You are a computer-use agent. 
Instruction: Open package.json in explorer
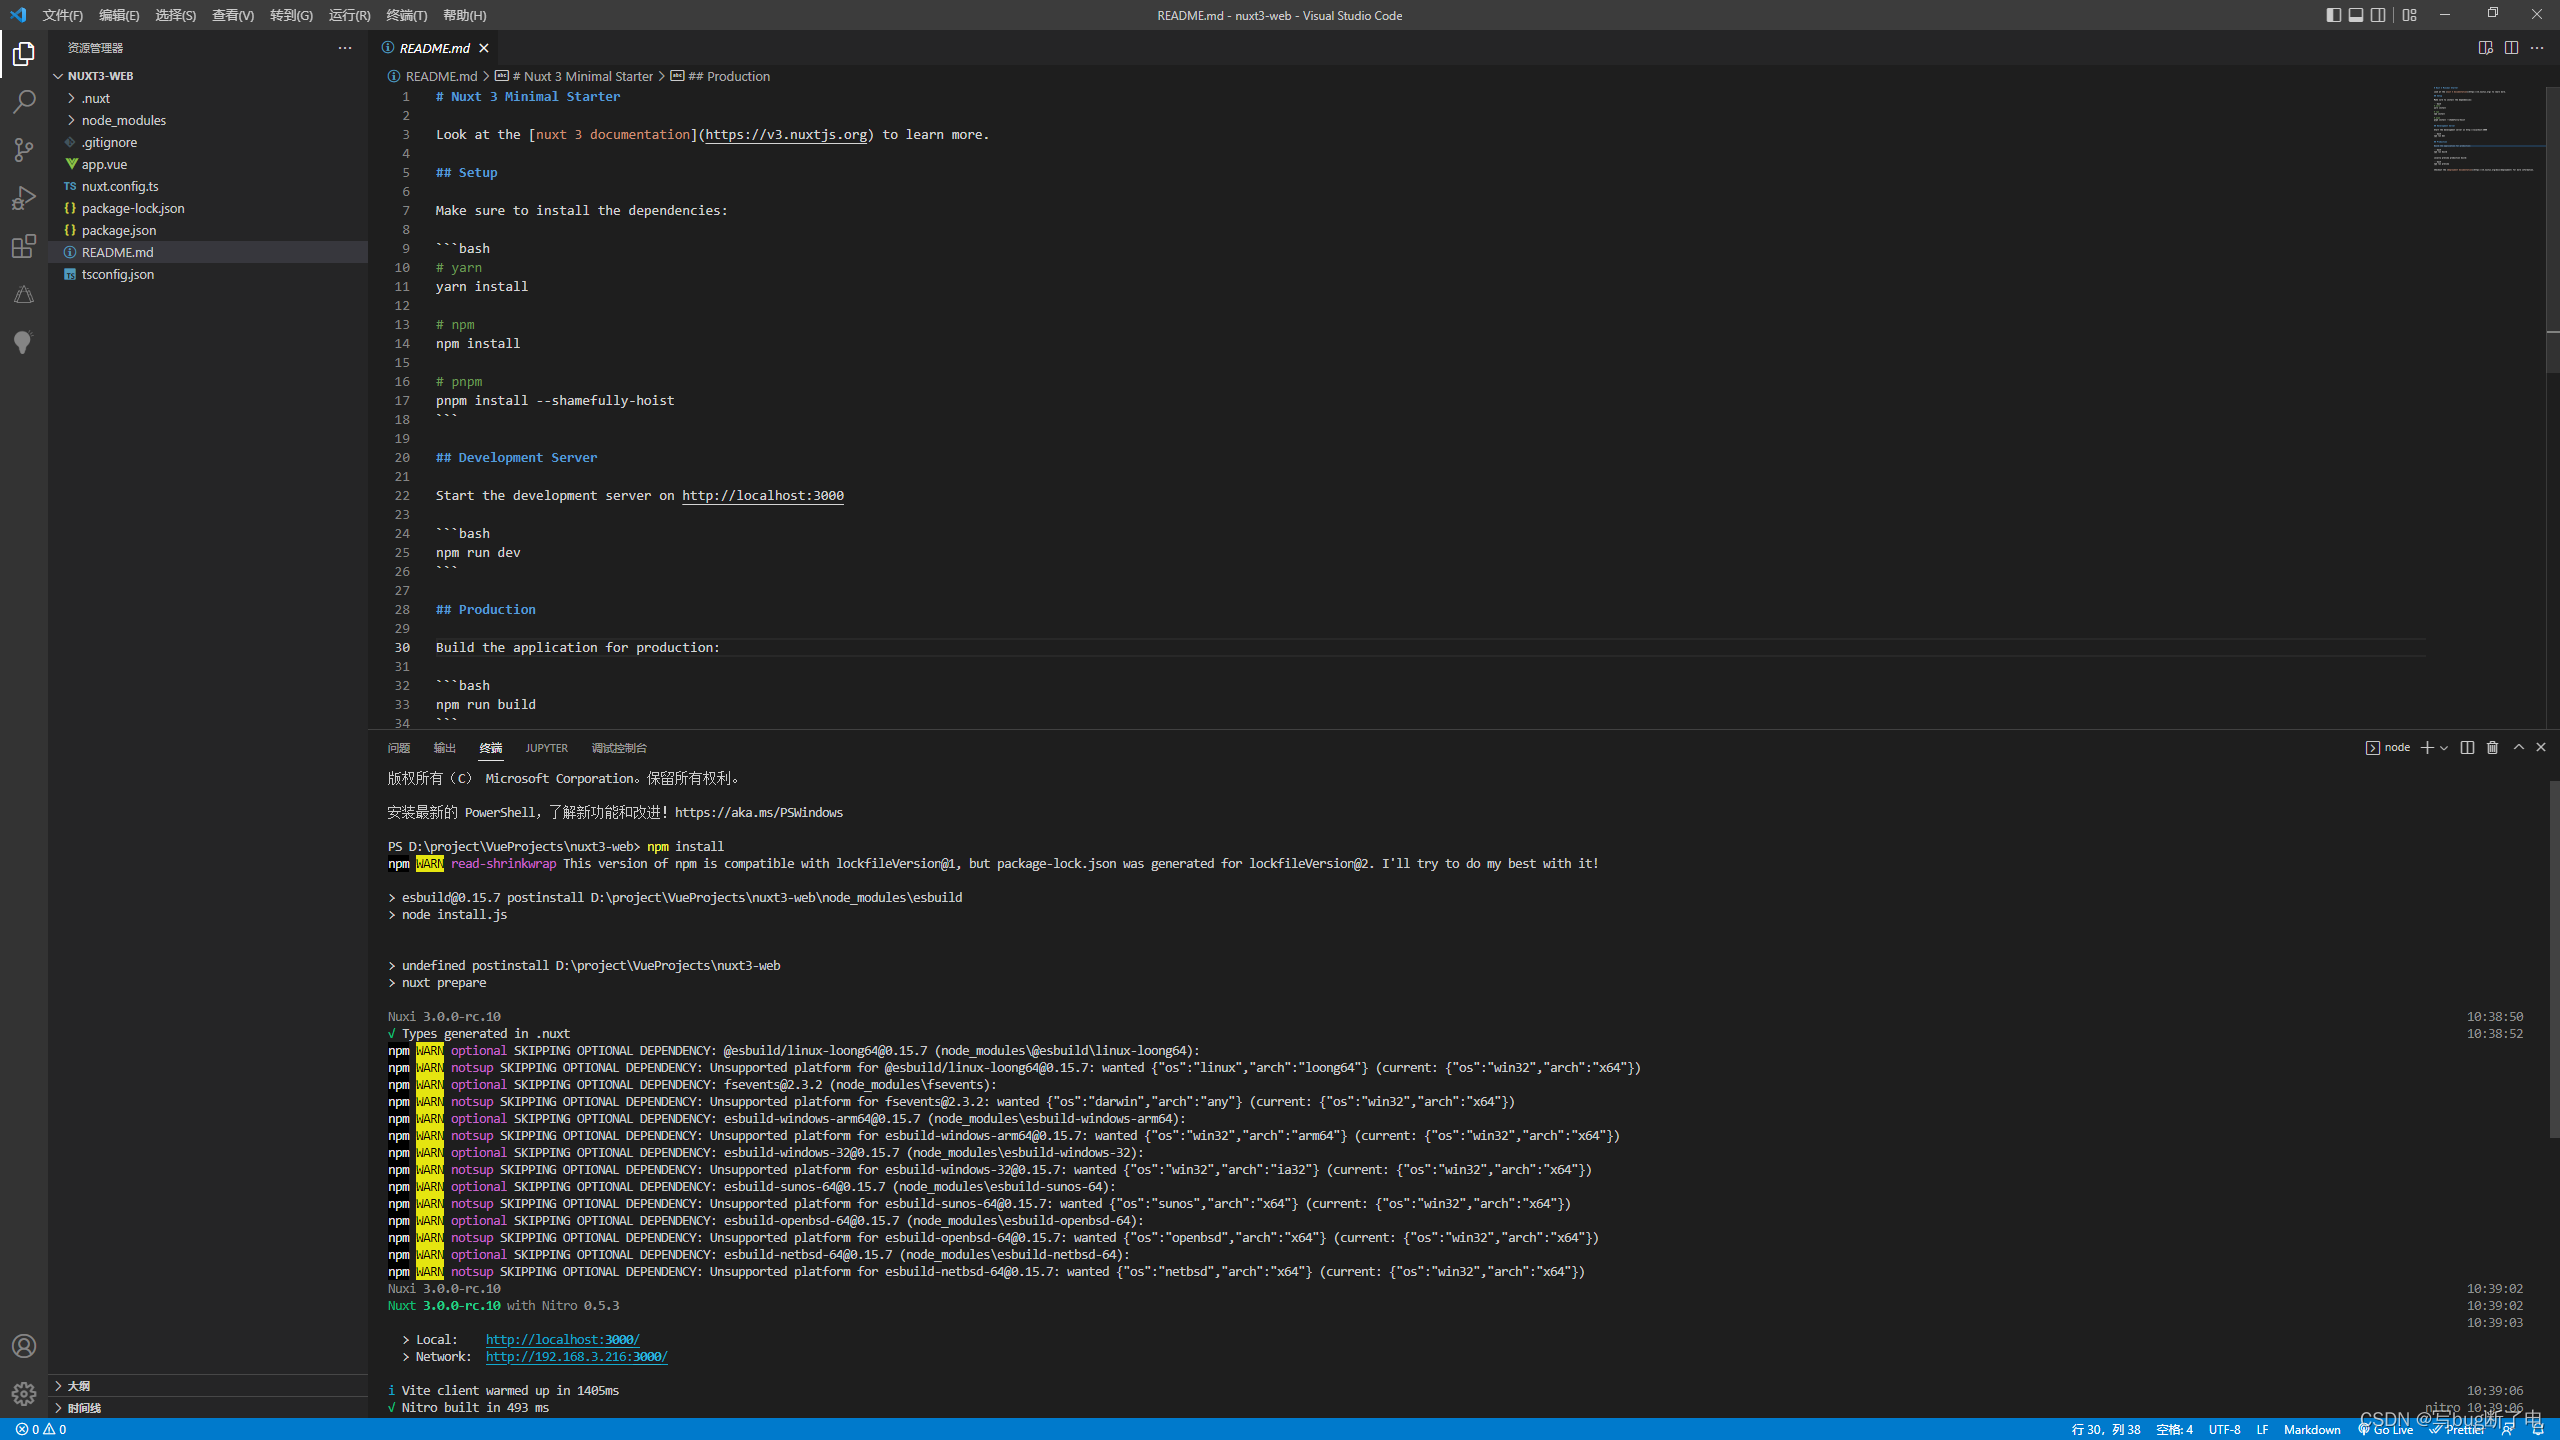pos(208,230)
